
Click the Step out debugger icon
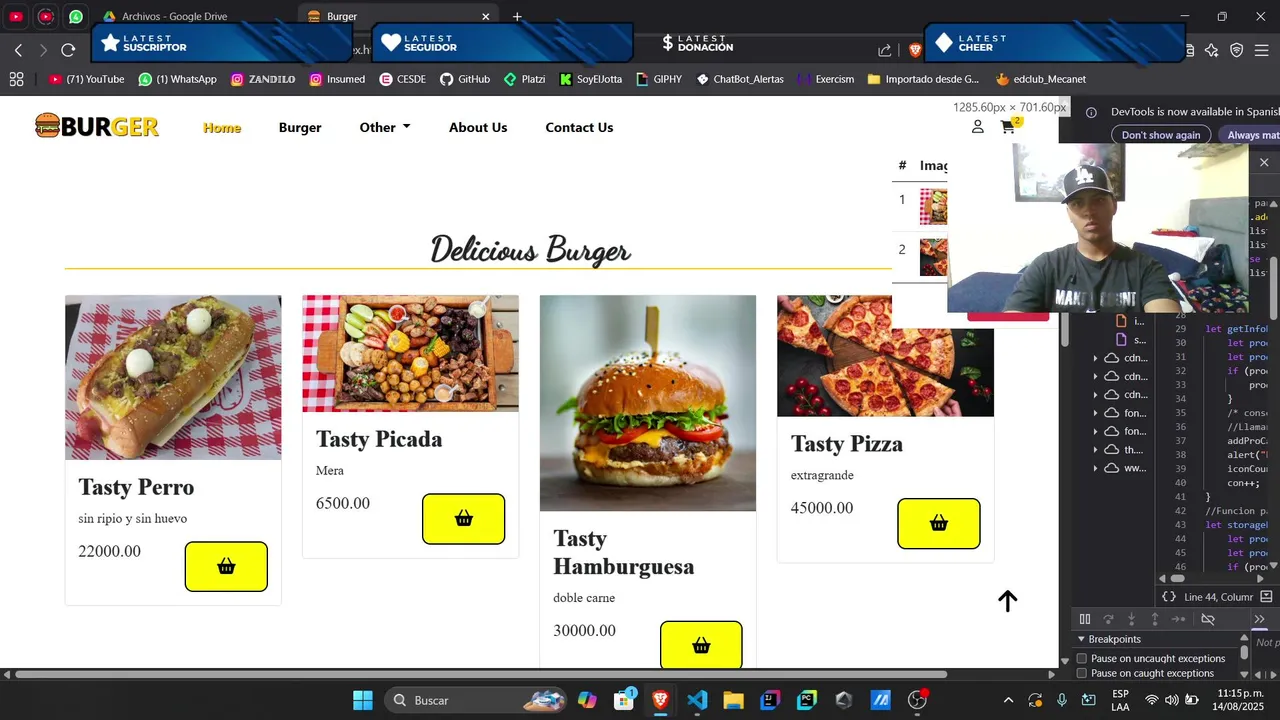tap(1154, 619)
